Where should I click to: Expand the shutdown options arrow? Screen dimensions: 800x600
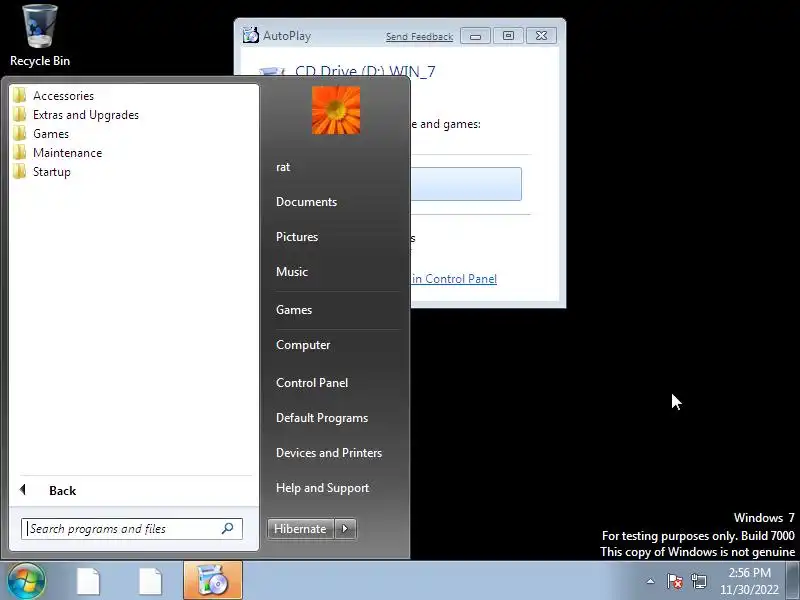click(345, 529)
